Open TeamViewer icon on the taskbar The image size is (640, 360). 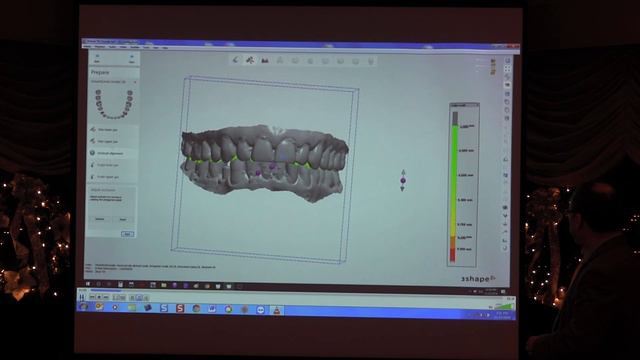click(260, 310)
